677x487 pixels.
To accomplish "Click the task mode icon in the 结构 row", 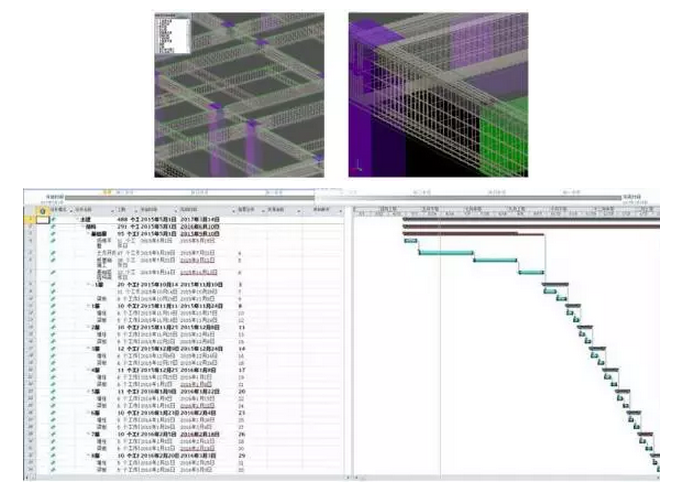I will click(52, 227).
